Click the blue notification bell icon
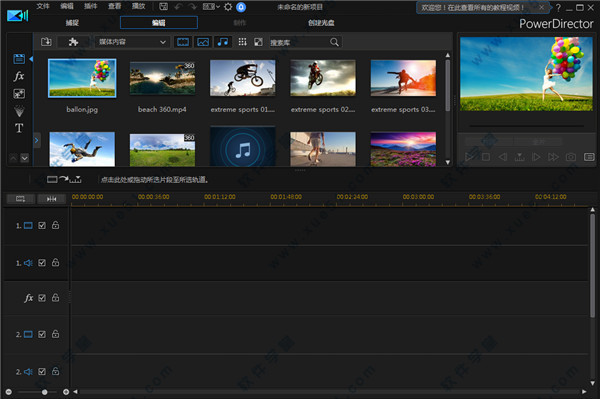The width and height of the screenshot is (600, 399). pos(241,7)
